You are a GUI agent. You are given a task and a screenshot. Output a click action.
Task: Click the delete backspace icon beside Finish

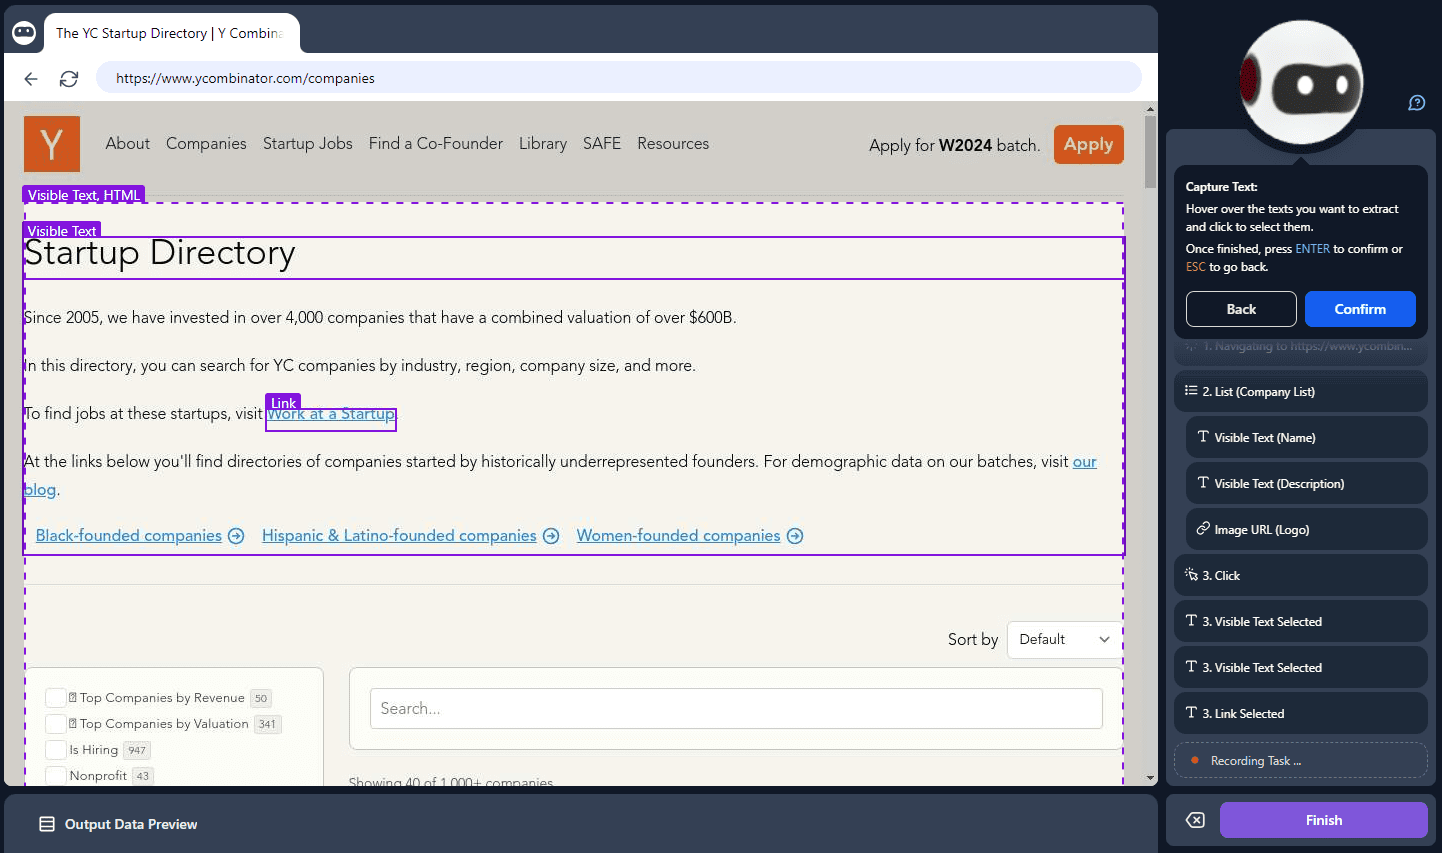tap(1195, 820)
